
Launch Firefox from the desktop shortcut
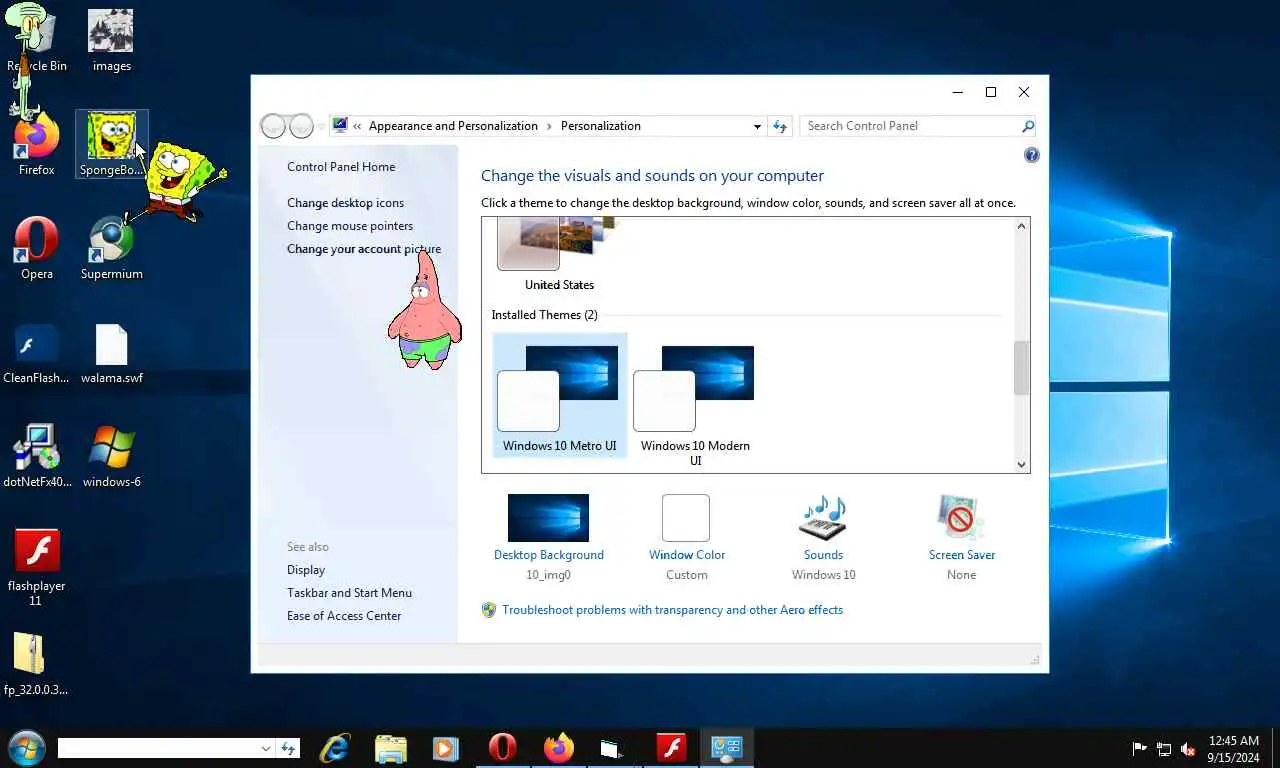[x=36, y=145]
